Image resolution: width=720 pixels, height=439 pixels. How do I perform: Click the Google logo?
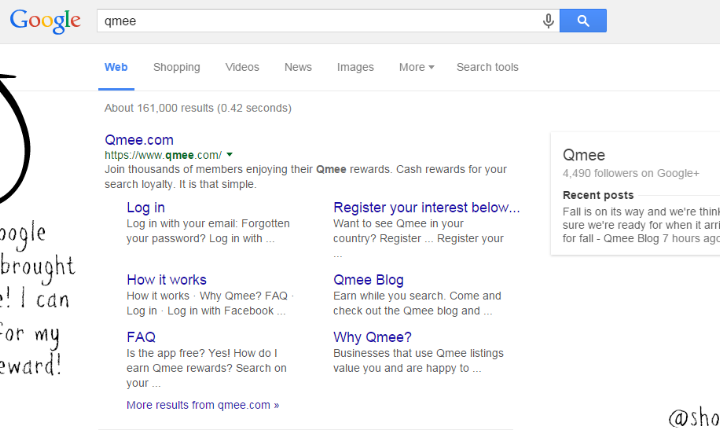pyautogui.click(x=45, y=21)
